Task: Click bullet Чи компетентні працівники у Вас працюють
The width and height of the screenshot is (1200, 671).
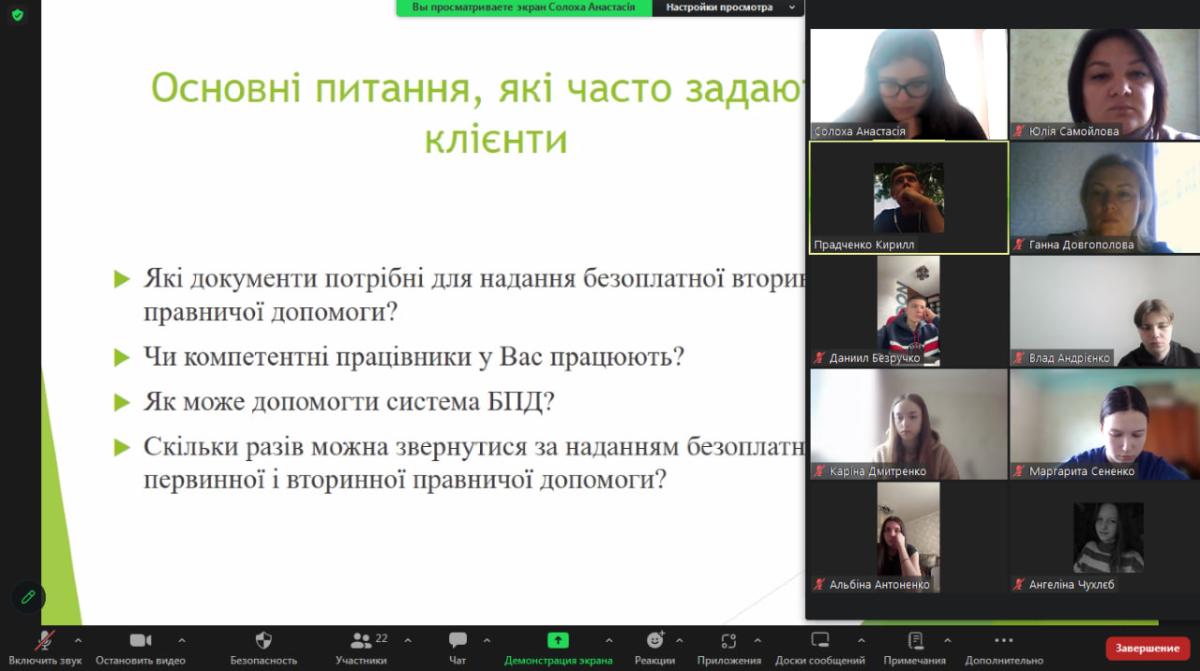Action: coord(414,357)
